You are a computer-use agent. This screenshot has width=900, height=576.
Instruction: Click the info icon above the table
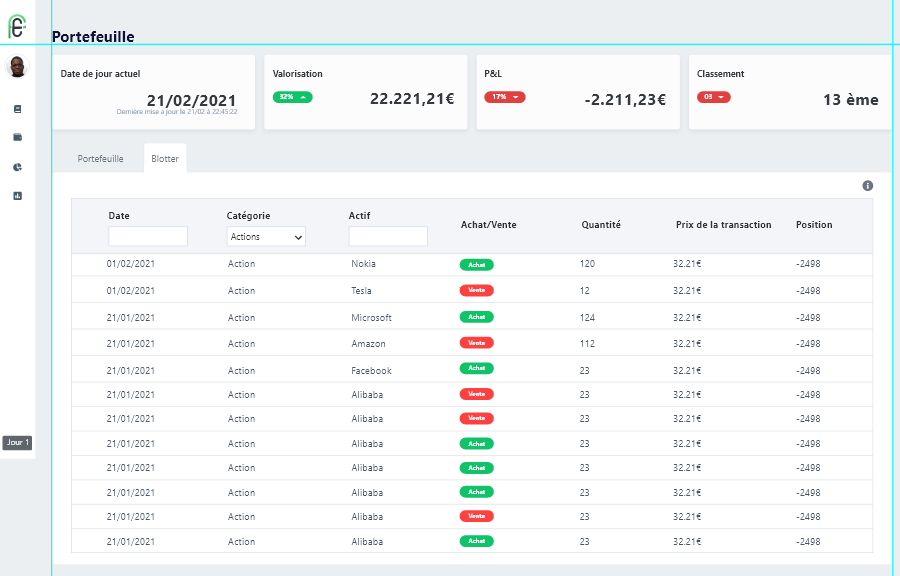point(867,186)
